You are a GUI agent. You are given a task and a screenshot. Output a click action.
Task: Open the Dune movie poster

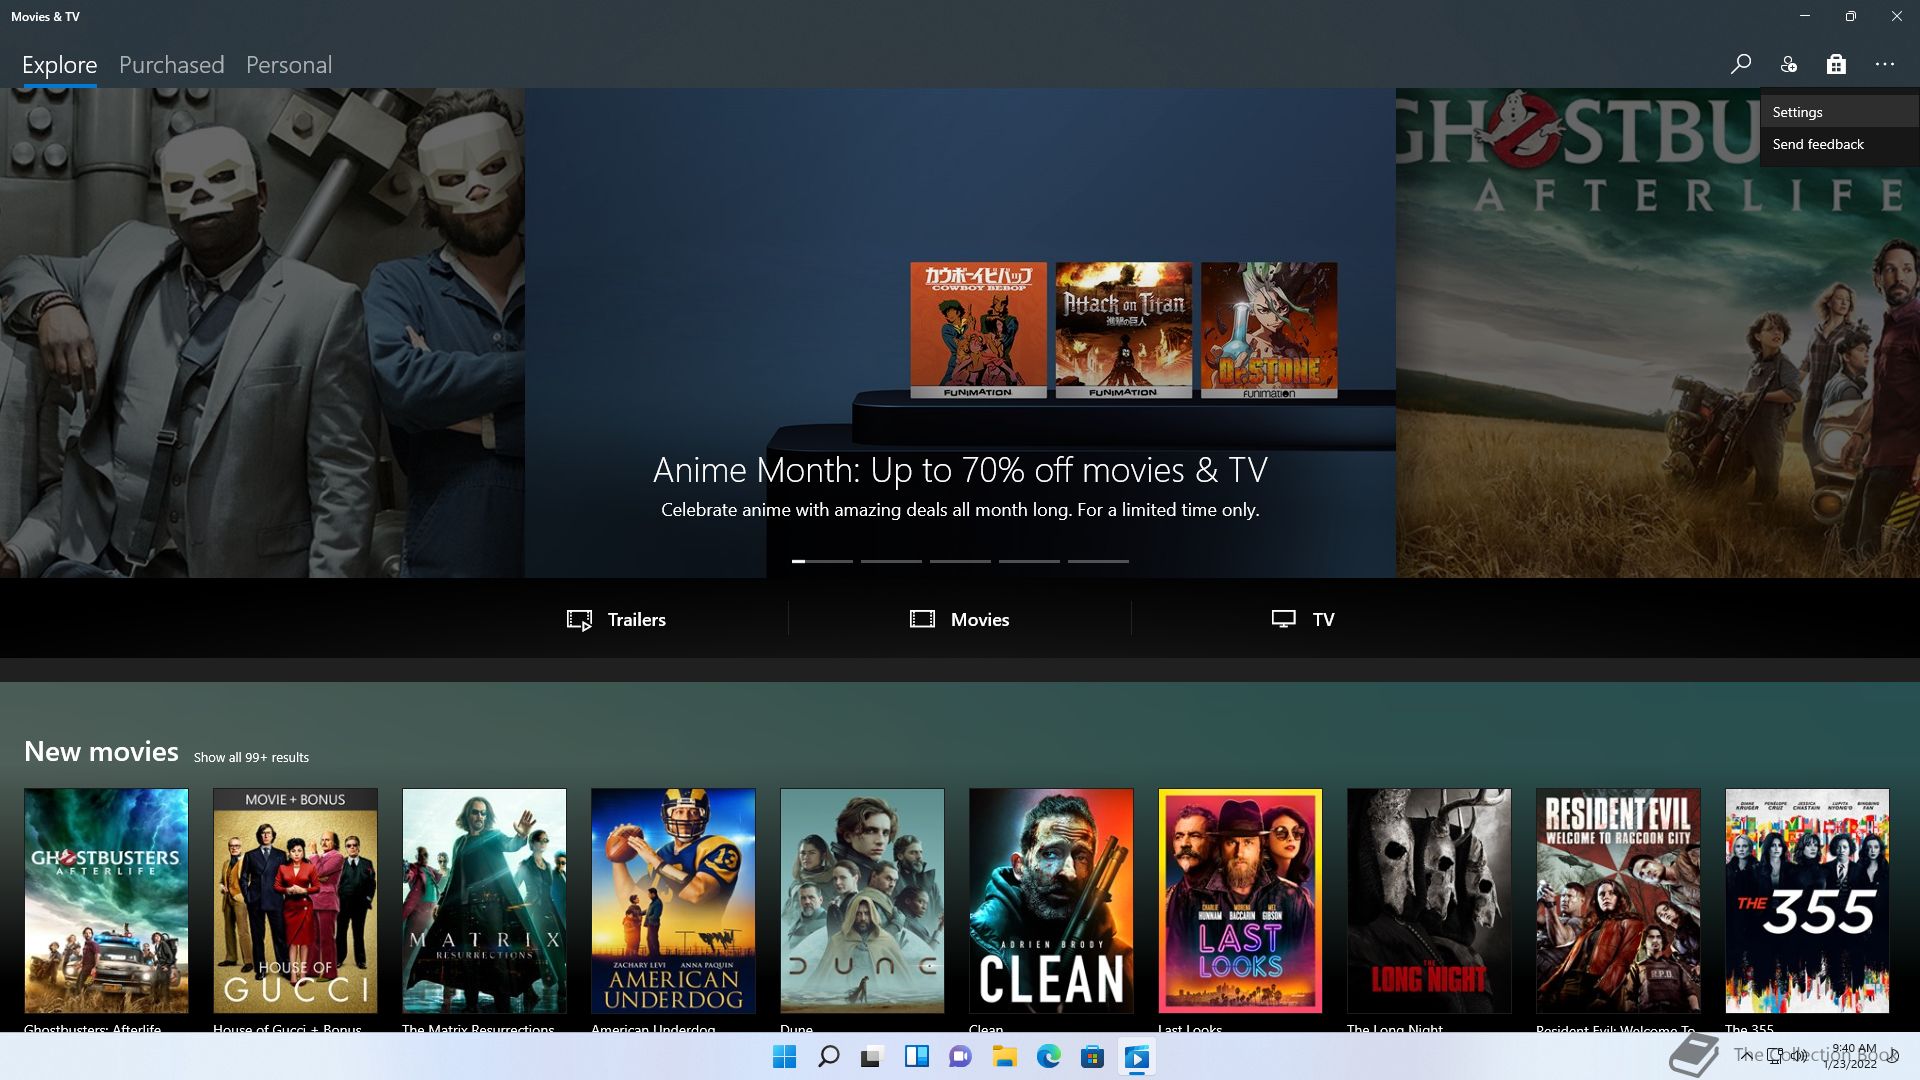point(862,901)
